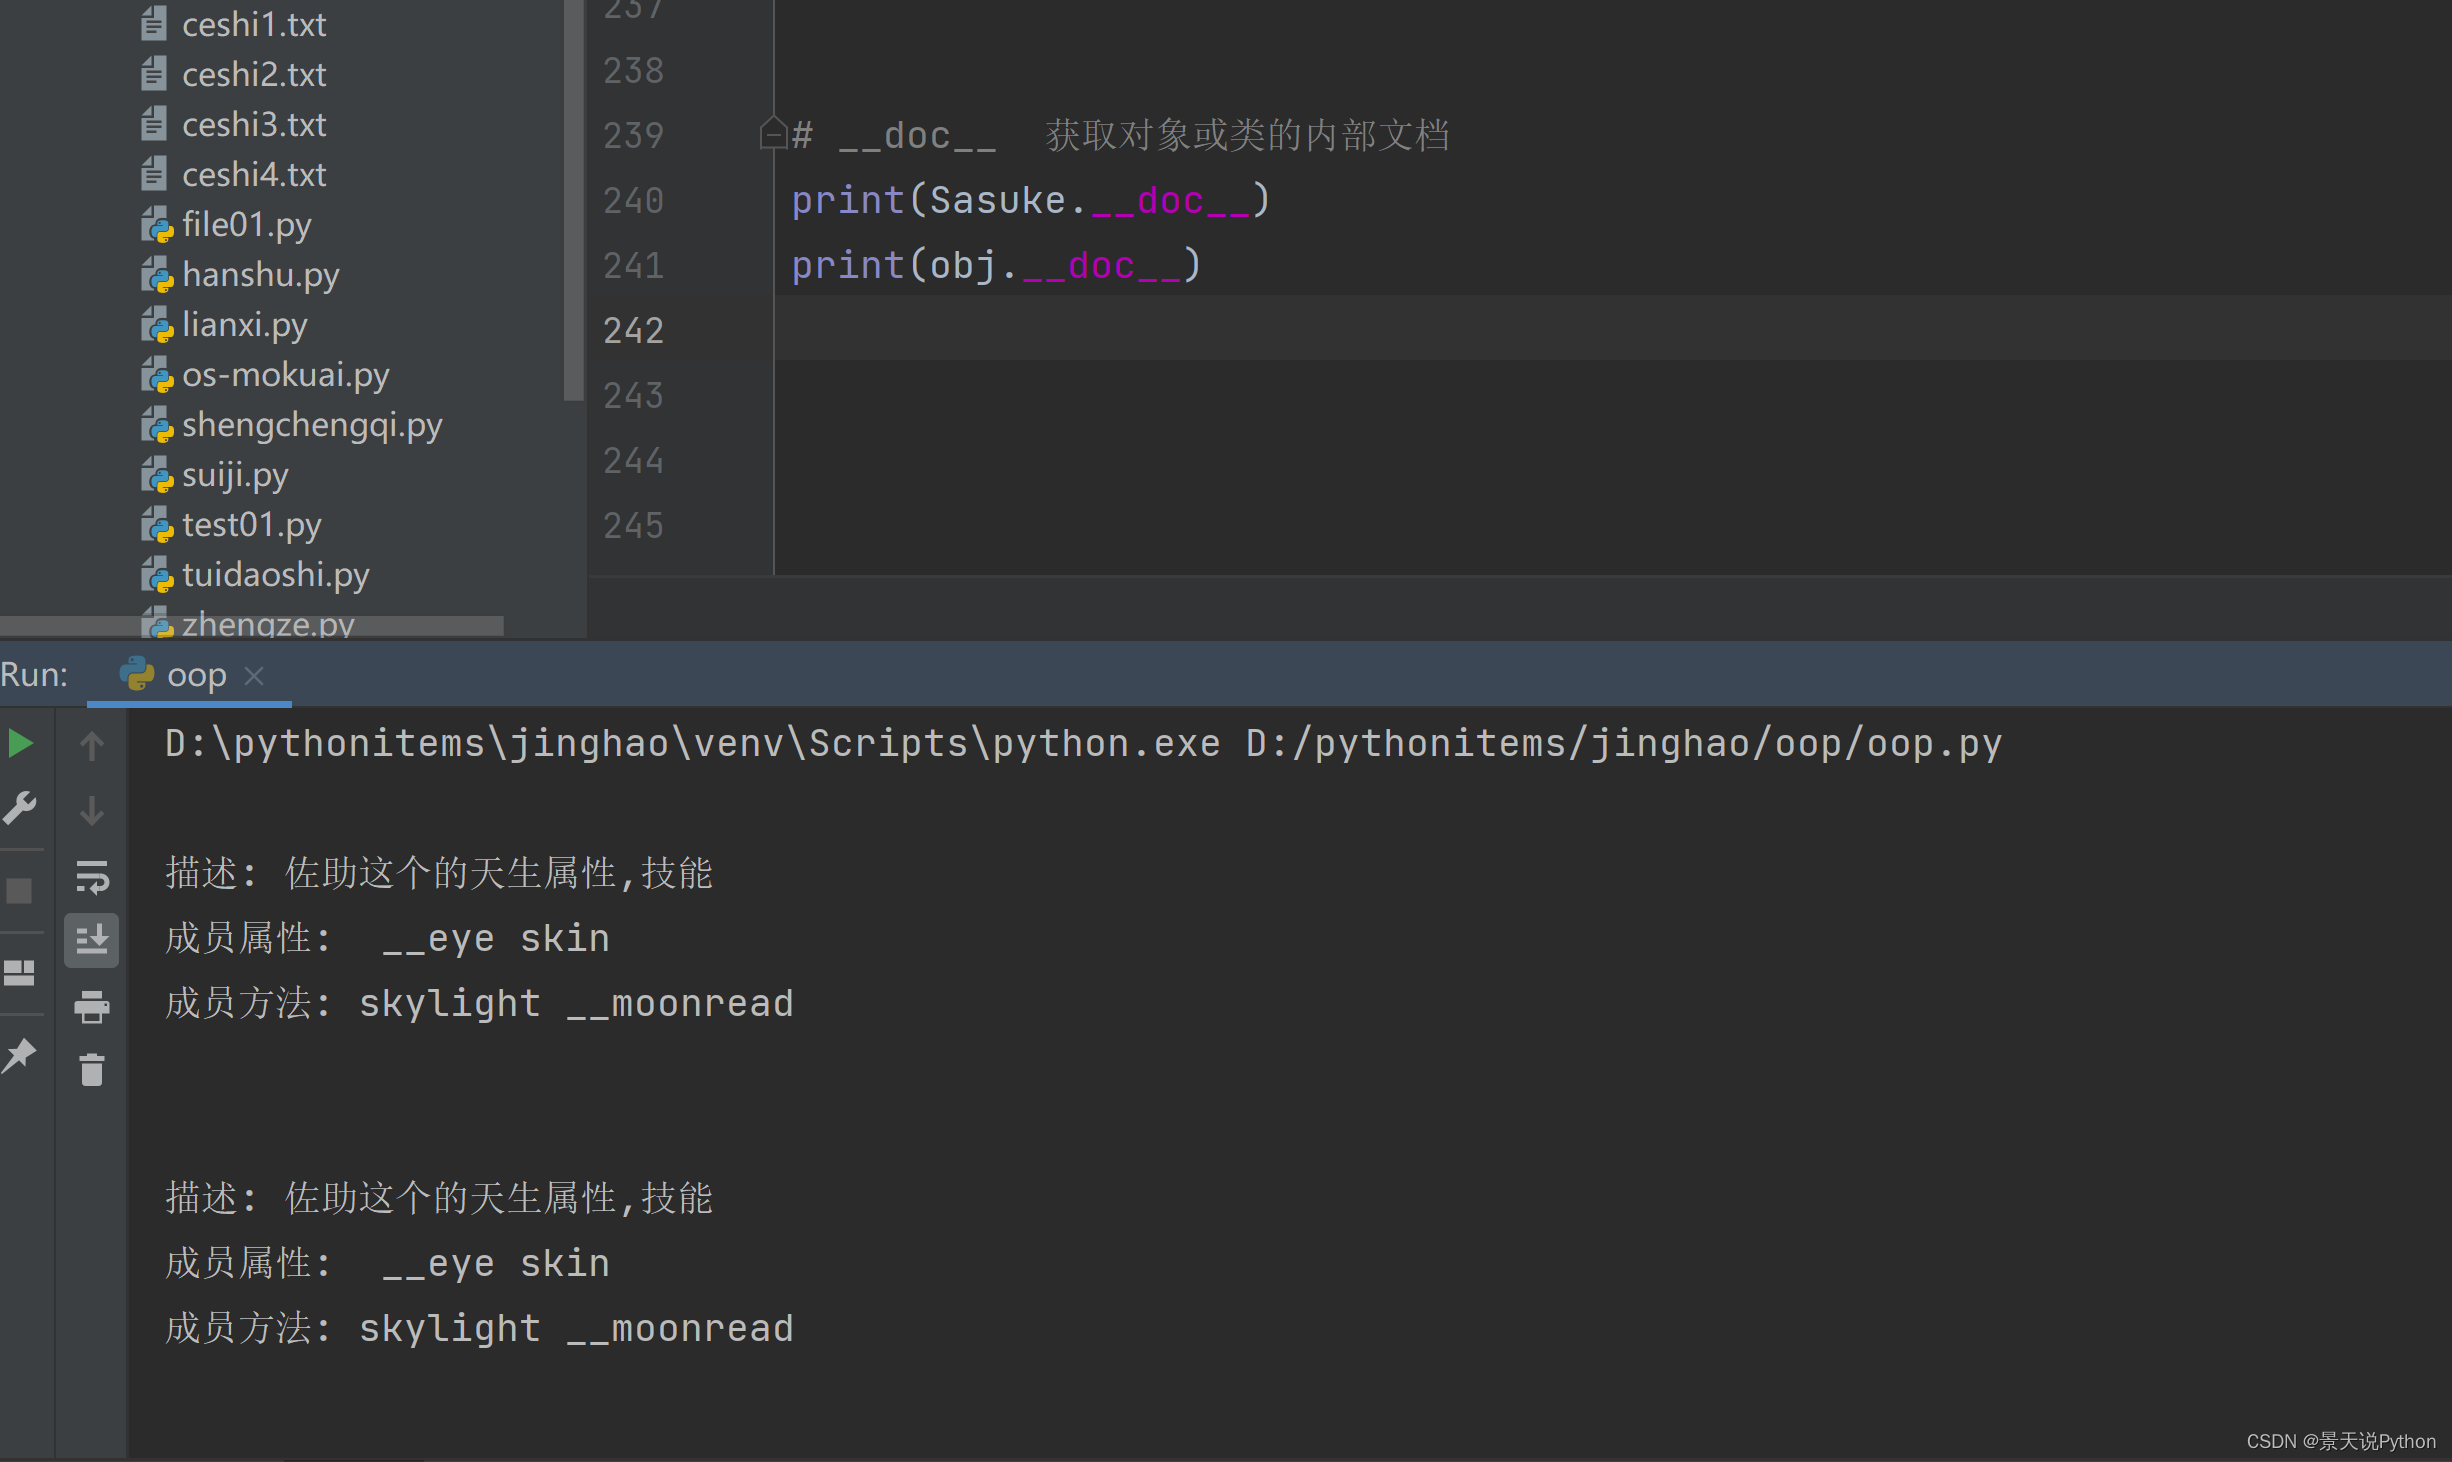2452x1462 pixels.
Task: Rerun the oop script with the green arrow
Action: [x=20, y=744]
